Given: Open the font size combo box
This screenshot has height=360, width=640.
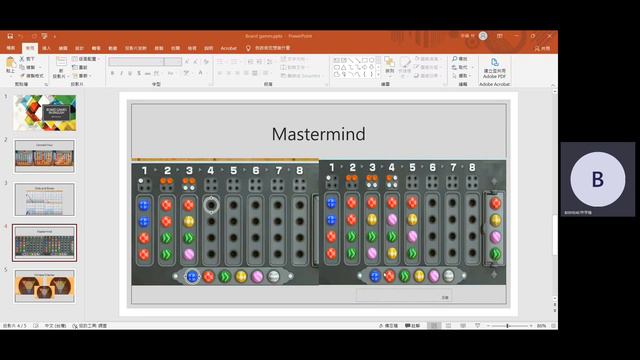Looking at the screenshot, I should point(173,62).
